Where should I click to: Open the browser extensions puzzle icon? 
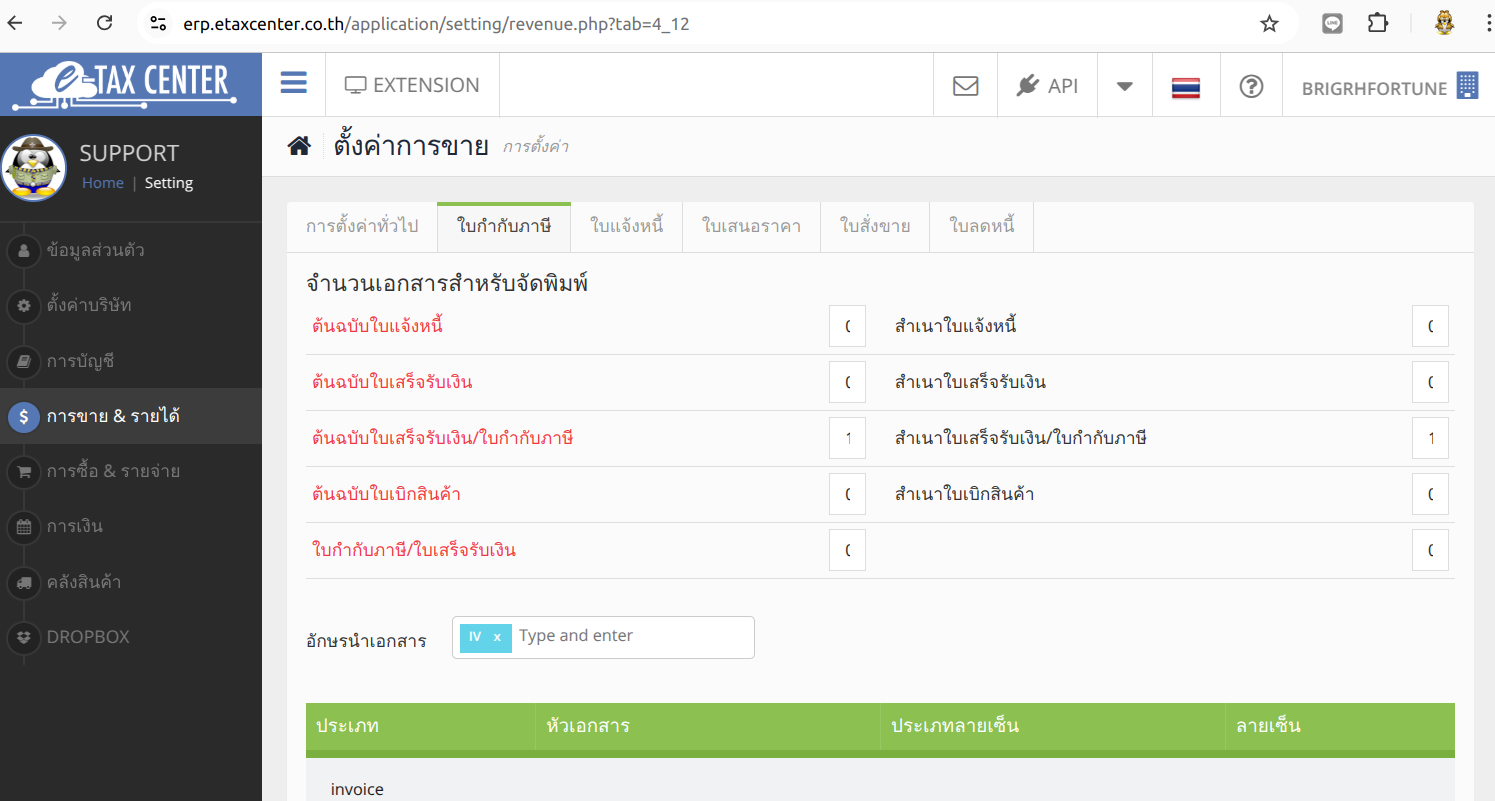tap(1378, 23)
